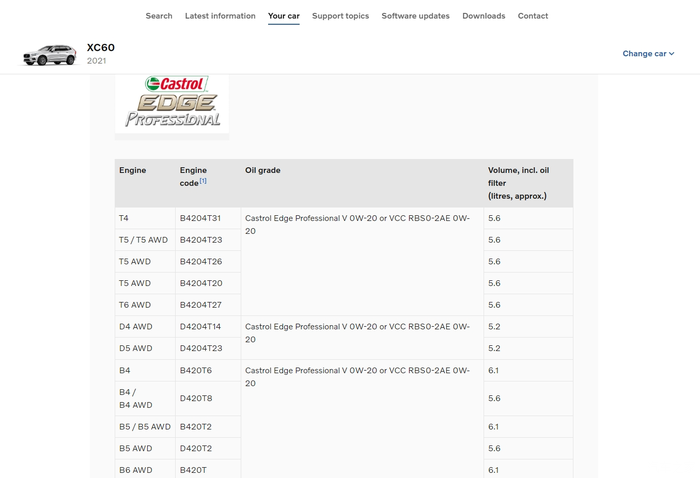700x478 pixels.
Task: Click the B6 AWD engine row
Action: 136,470
